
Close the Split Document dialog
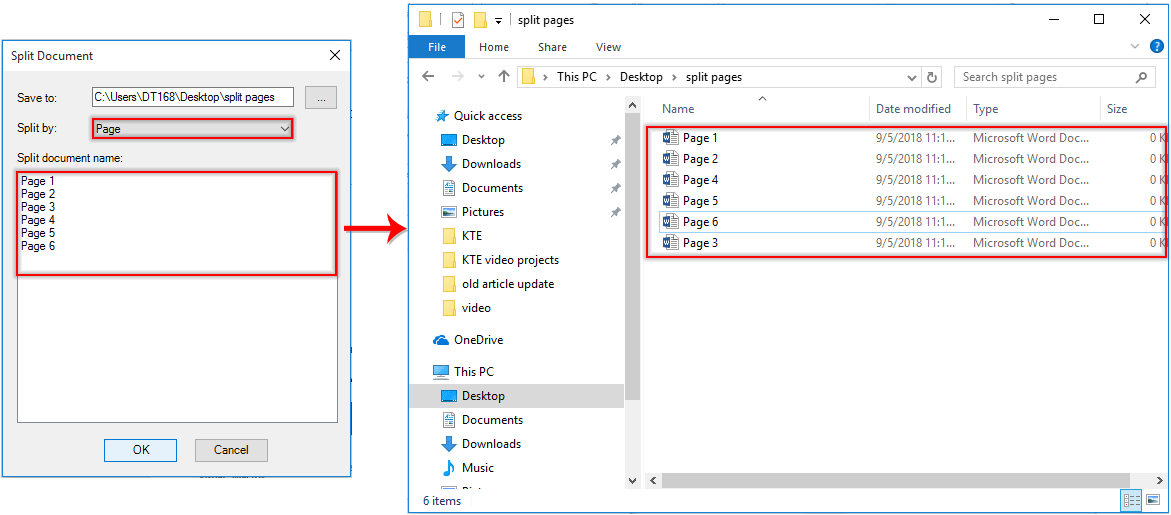pos(335,55)
